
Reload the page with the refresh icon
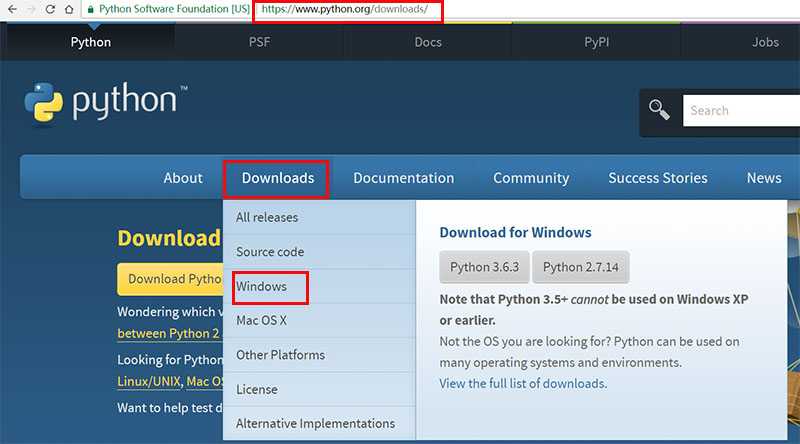[50, 9]
